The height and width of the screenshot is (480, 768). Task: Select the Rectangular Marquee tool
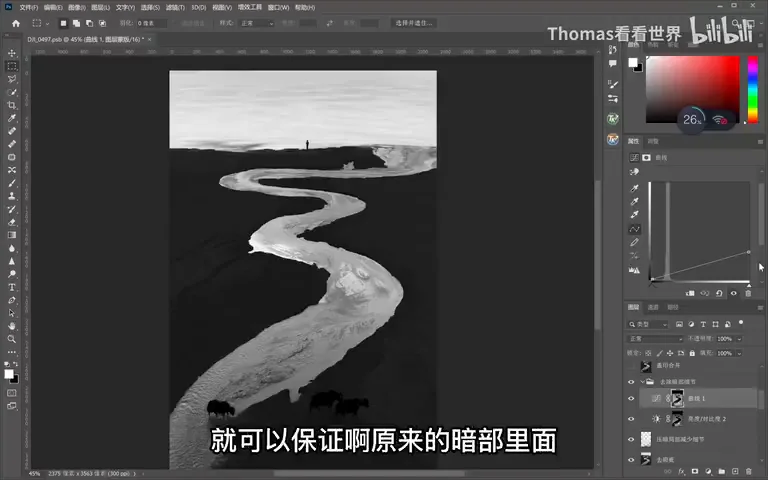tap(12, 66)
